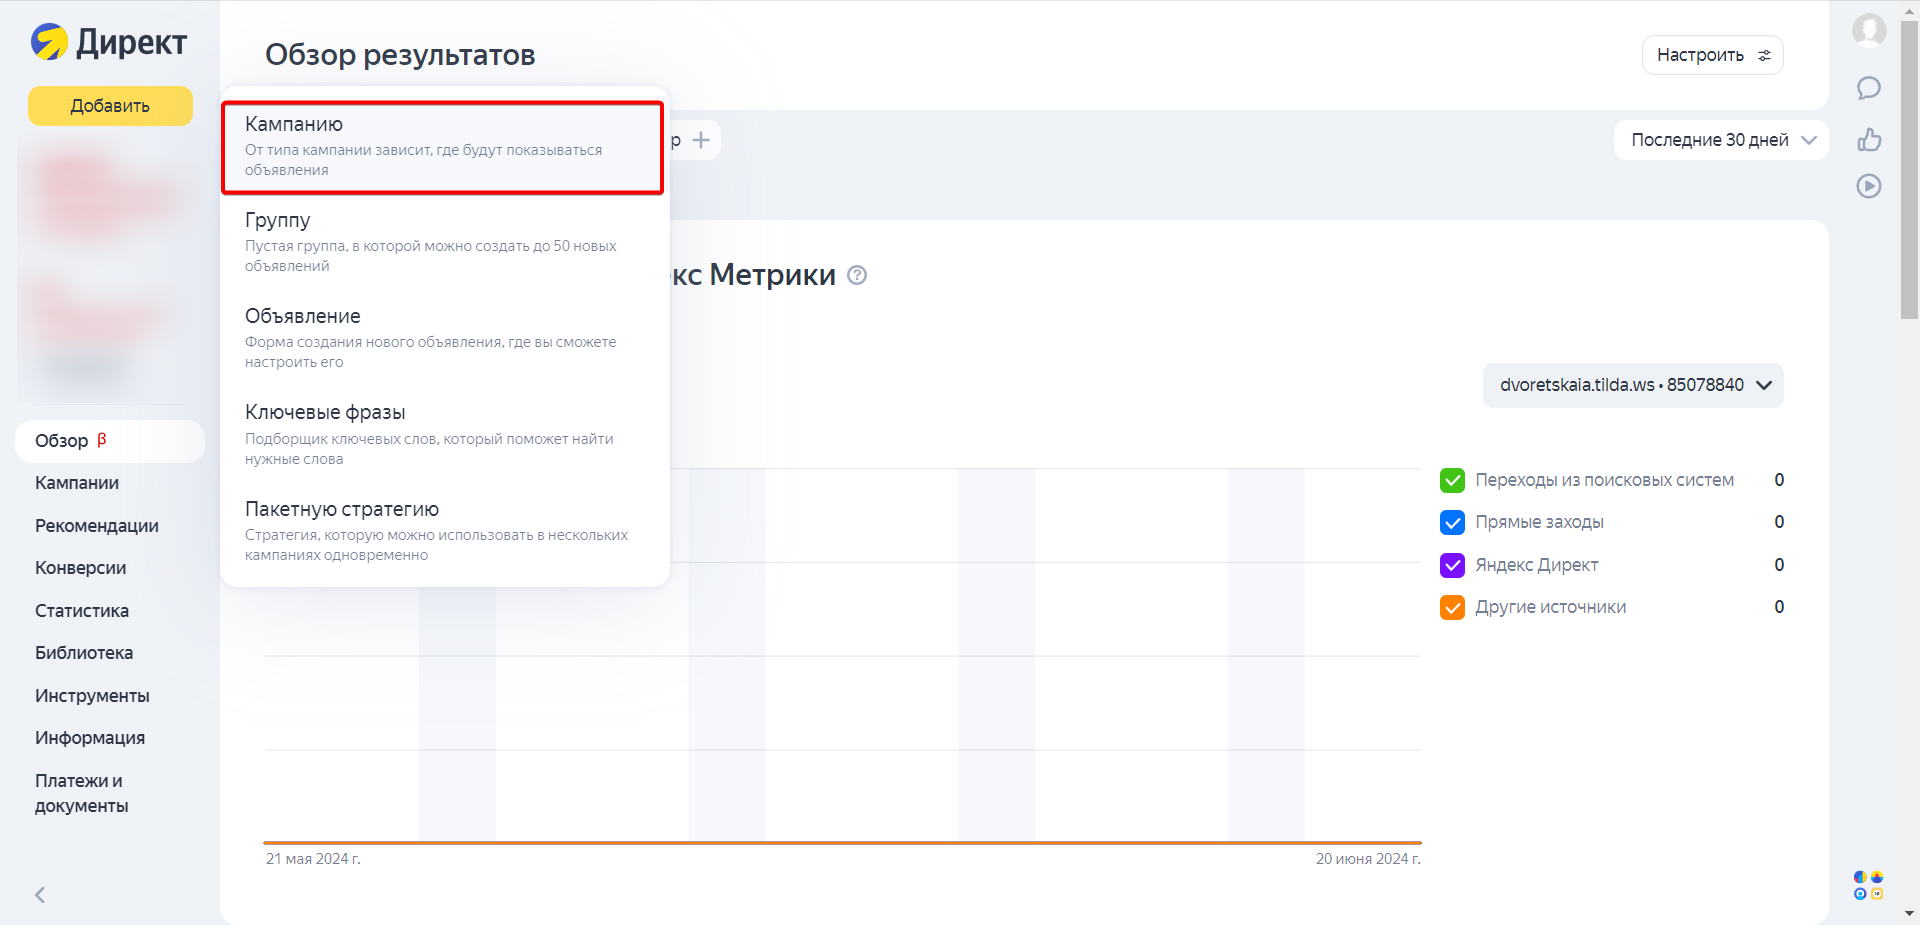Select Пакетную стратегию from the Add menu
The height and width of the screenshot is (925, 1920).
coord(443,531)
